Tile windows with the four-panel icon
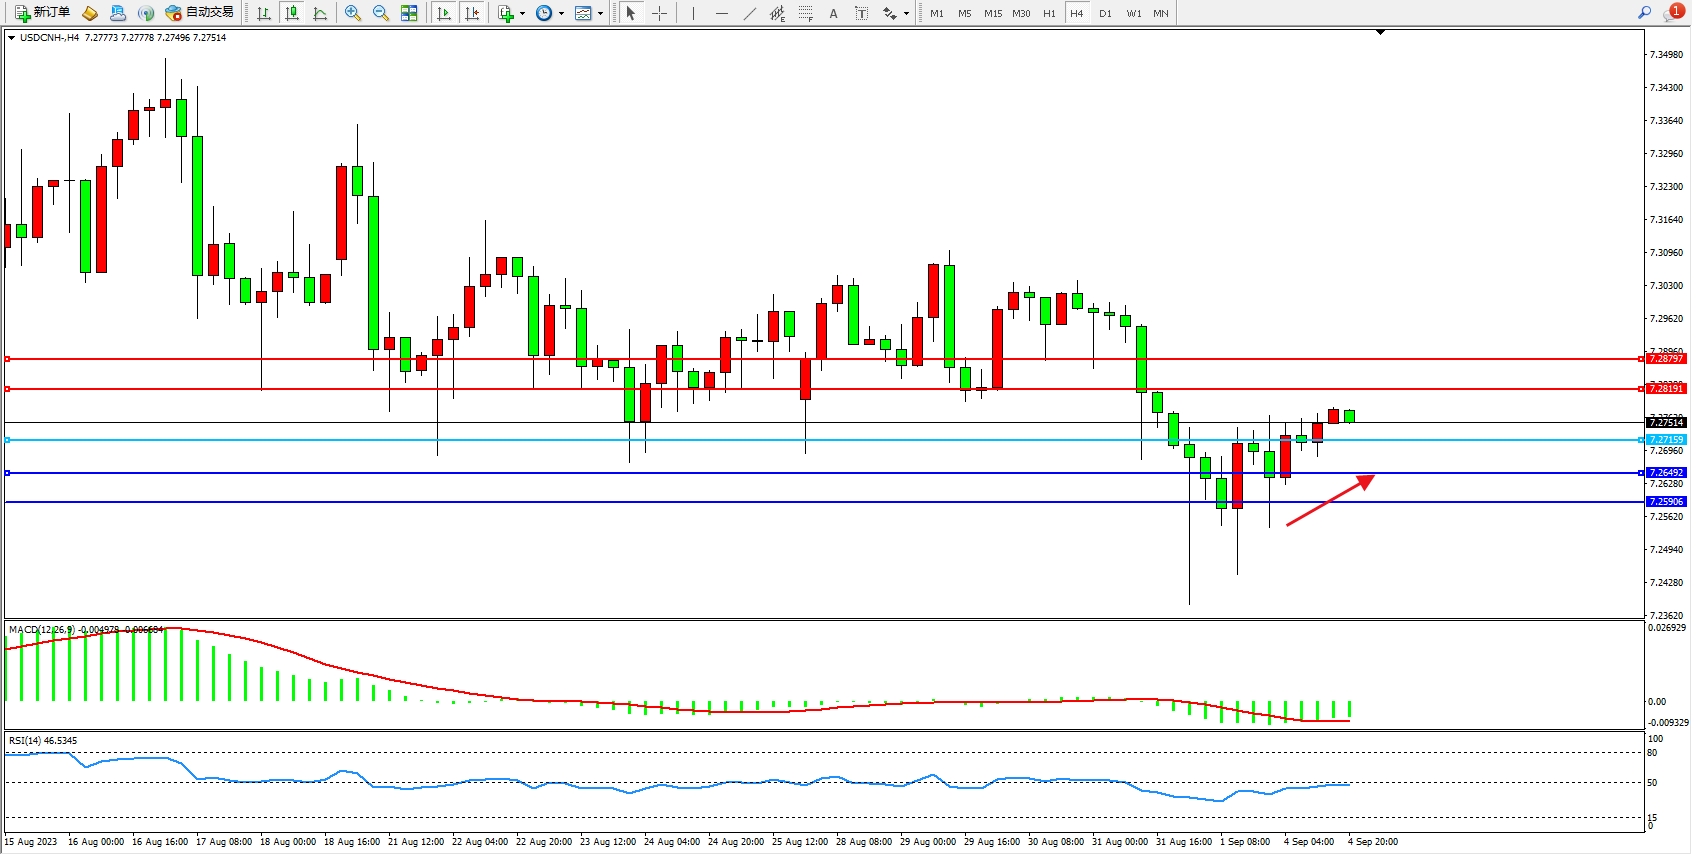This screenshot has height=855, width=1692. click(409, 13)
